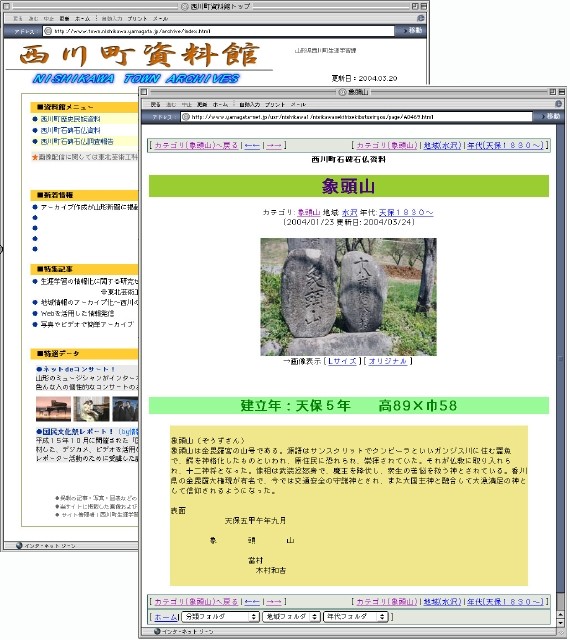Click the page icon beside the address URL

pos(186,117)
